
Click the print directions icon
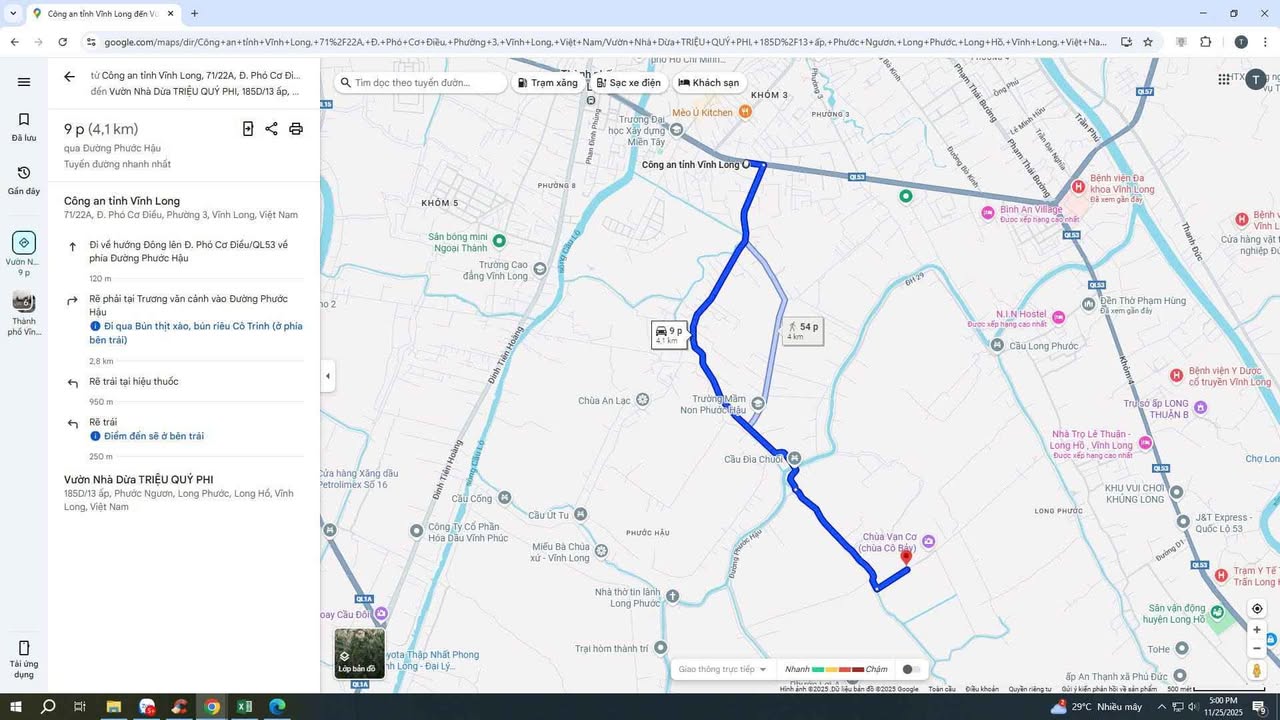tap(296, 128)
